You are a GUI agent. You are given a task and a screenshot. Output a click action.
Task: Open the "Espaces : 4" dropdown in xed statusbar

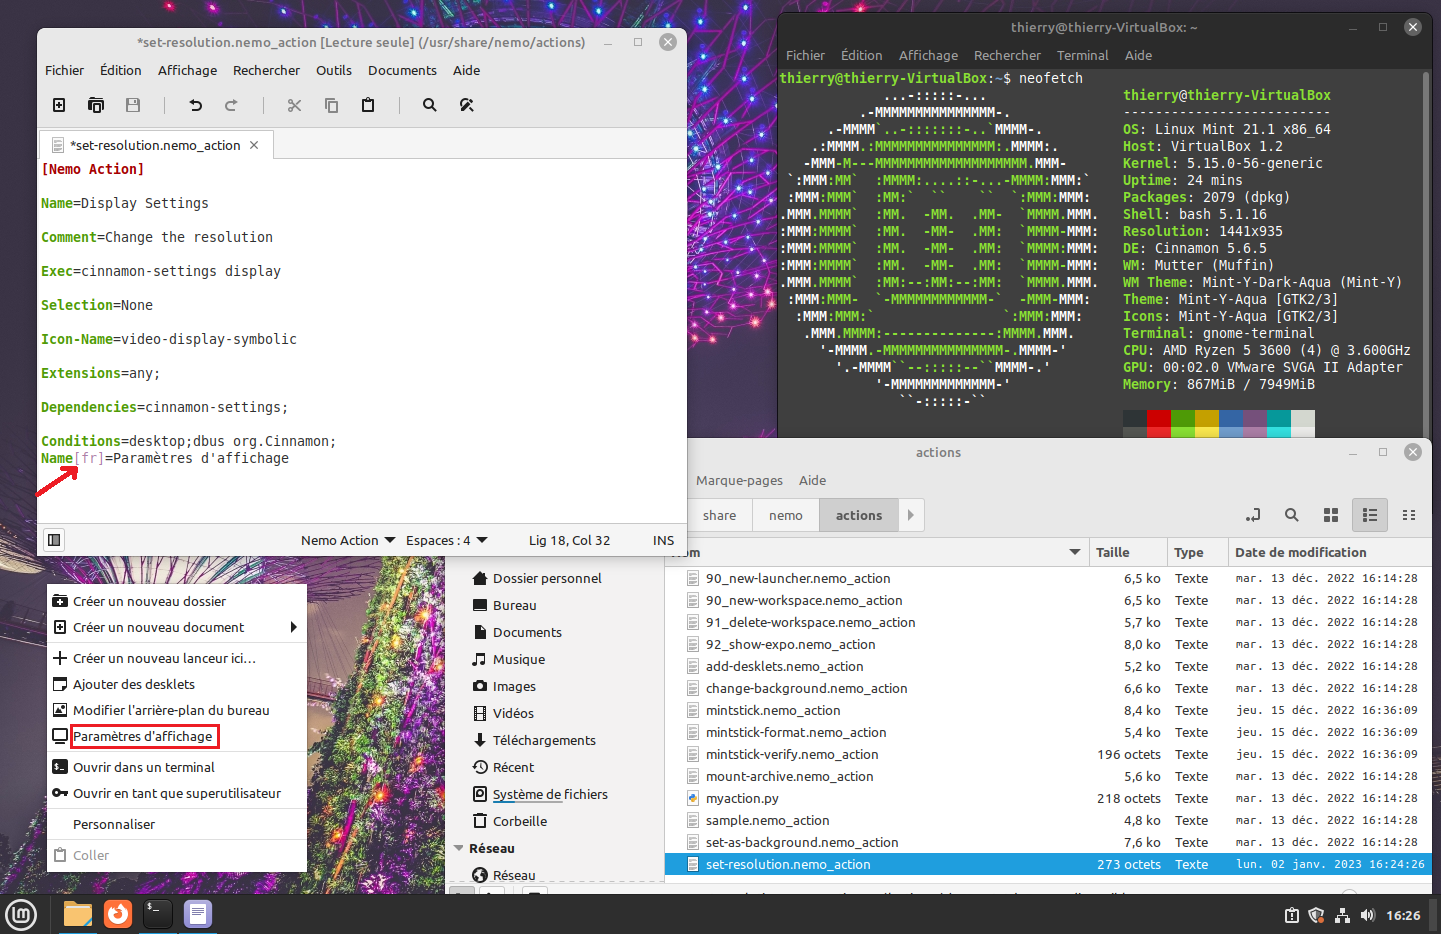coord(441,539)
